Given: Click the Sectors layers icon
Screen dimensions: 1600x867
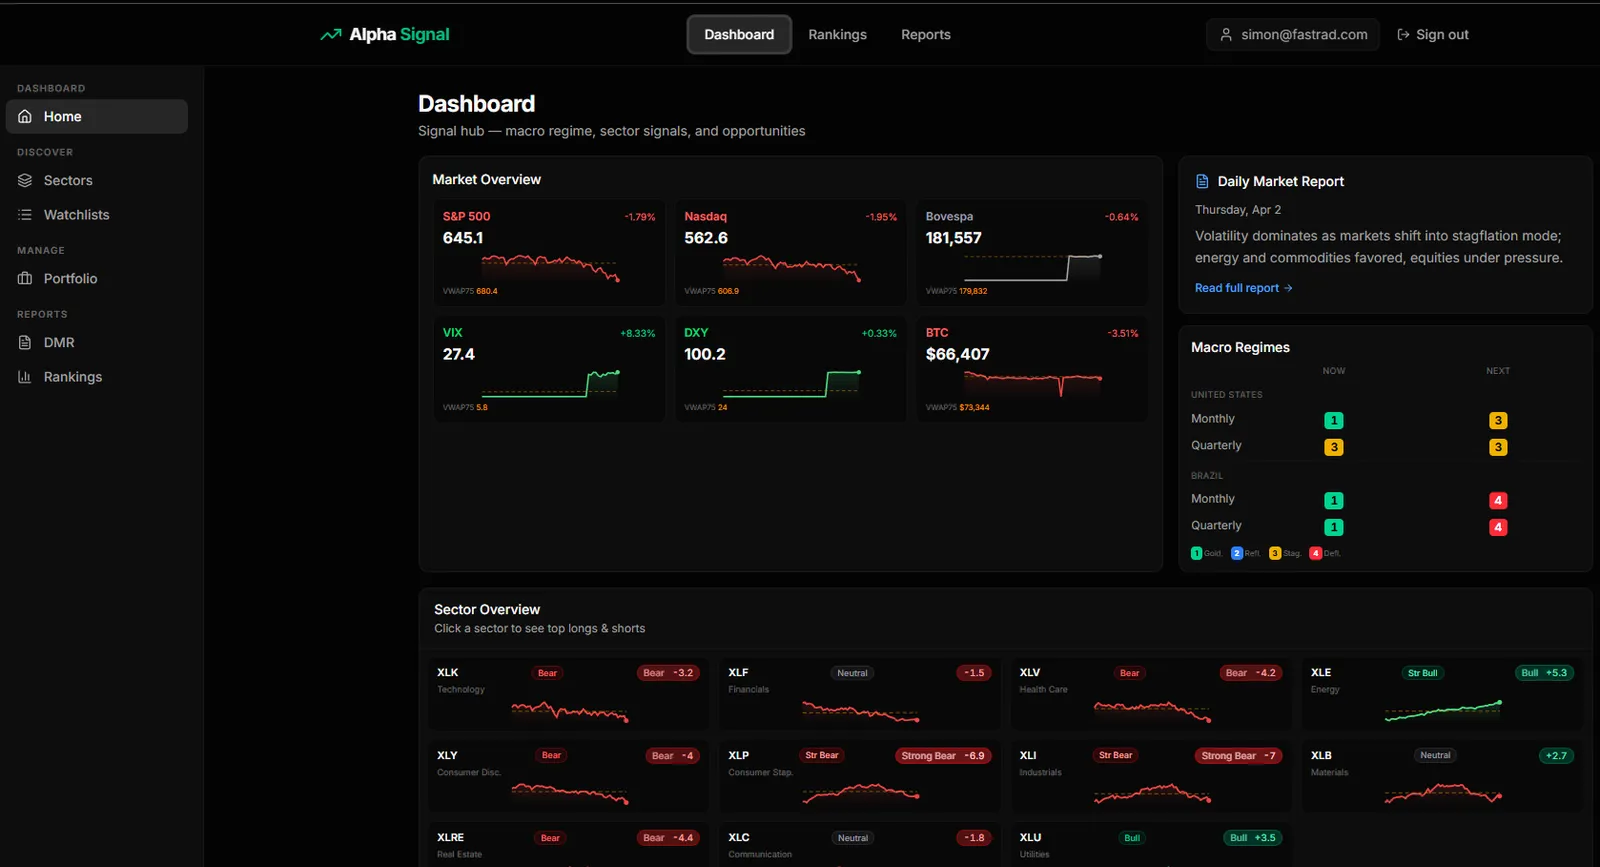Looking at the screenshot, I should click(x=25, y=180).
